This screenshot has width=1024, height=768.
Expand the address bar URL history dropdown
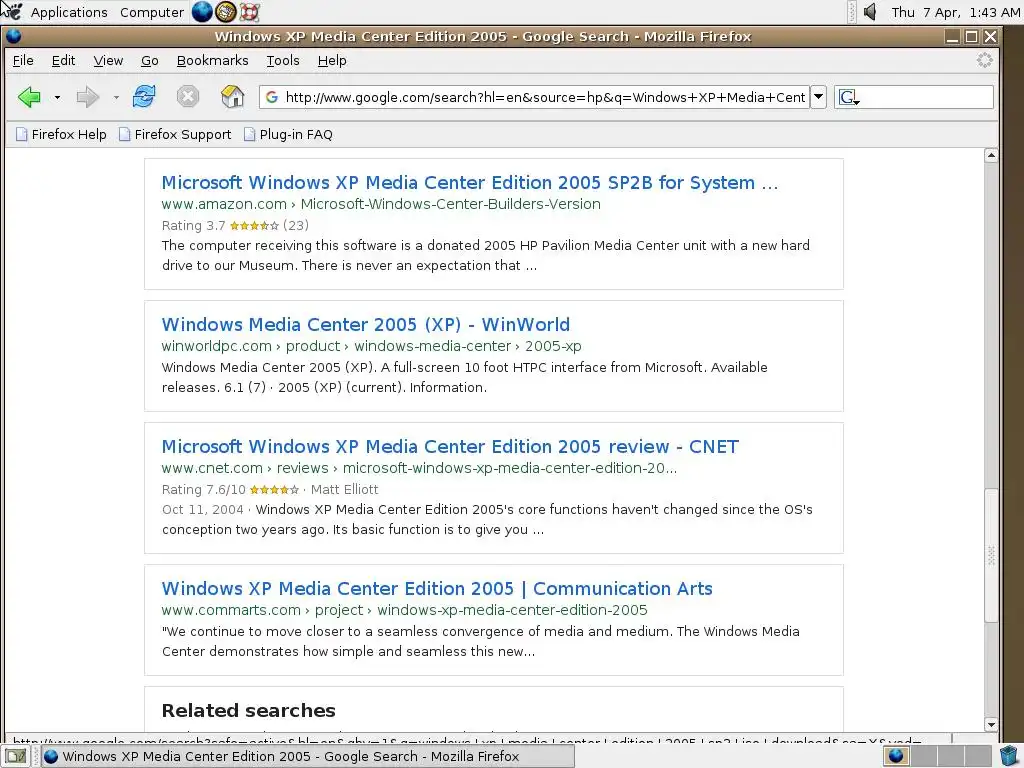tap(818, 97)
